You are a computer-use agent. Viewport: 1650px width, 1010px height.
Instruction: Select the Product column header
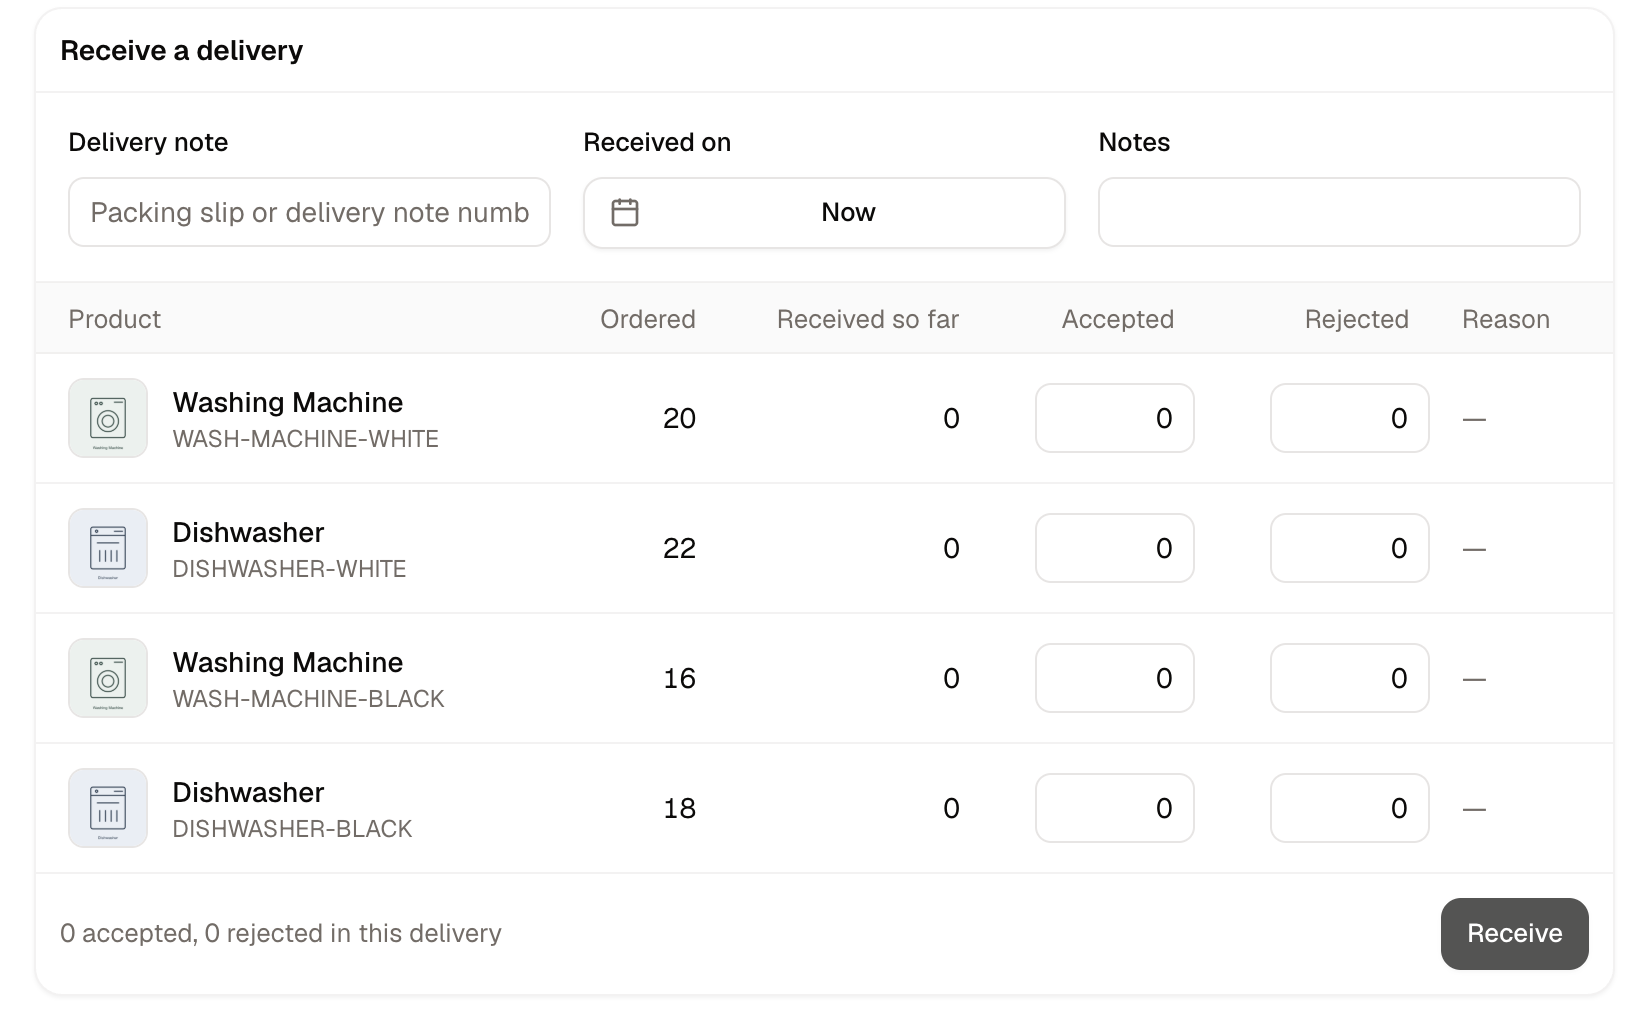[114, 319]
